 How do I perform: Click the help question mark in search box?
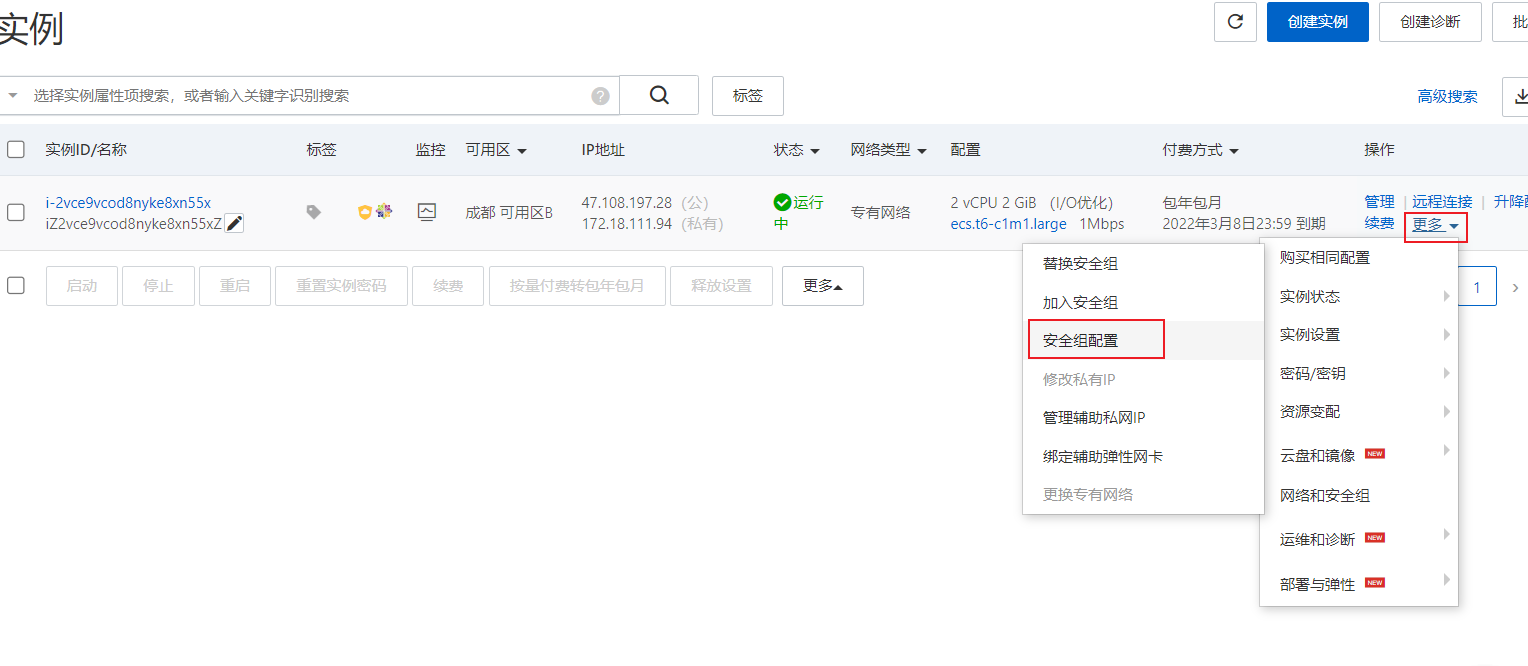(x=600, y=96)
